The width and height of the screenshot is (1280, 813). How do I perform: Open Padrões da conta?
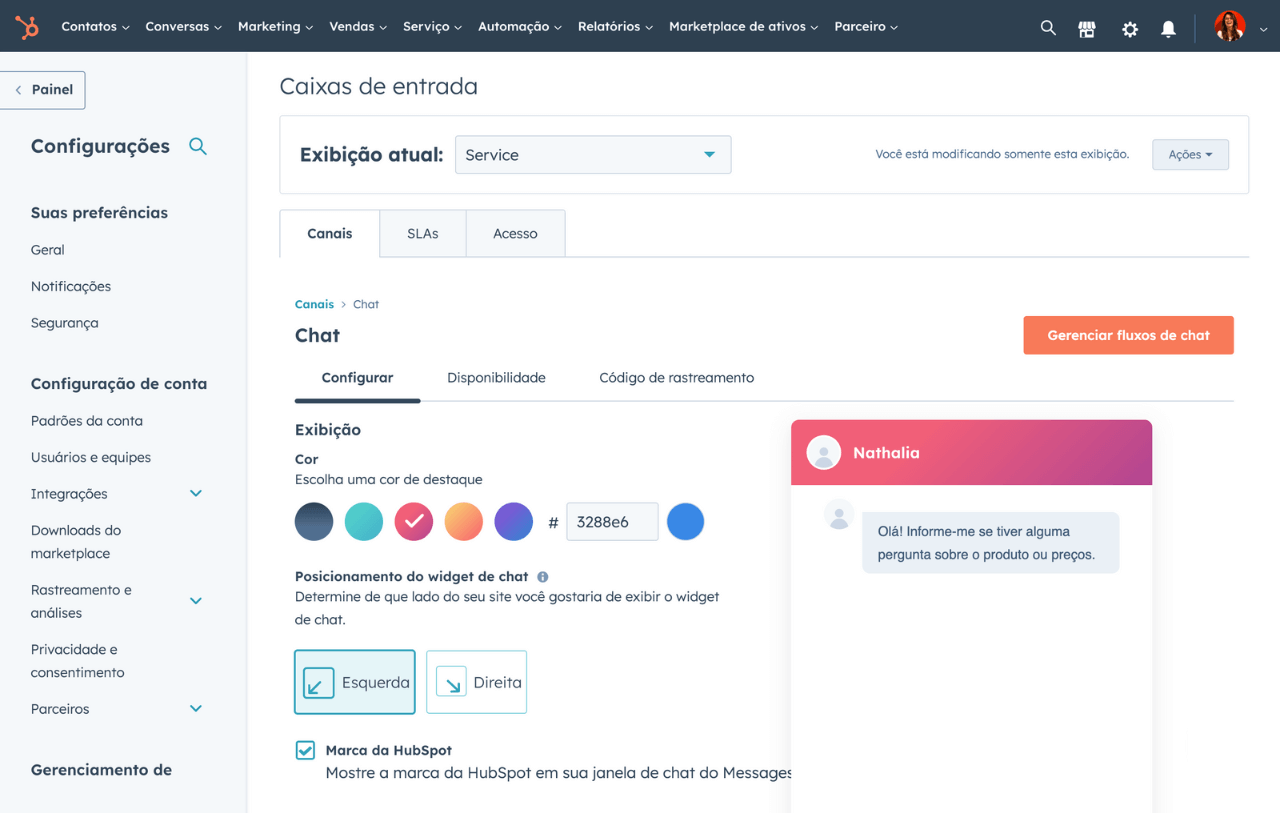(x=87, y=421)
